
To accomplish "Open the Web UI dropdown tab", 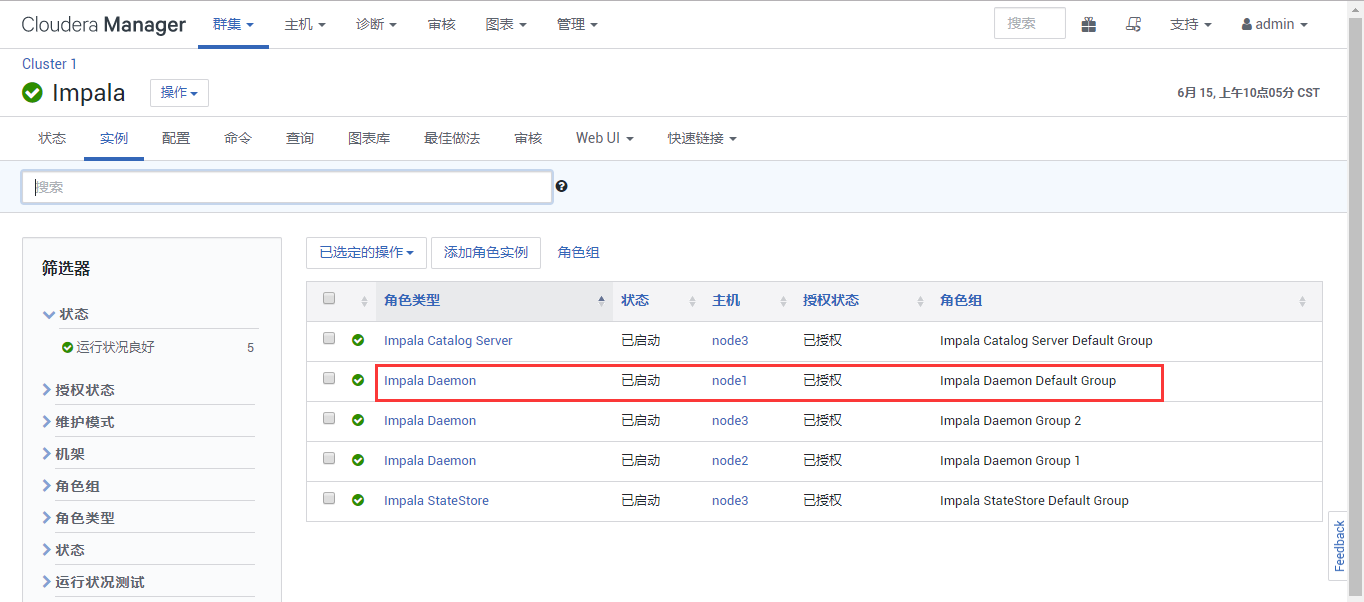I will [605, 138].
